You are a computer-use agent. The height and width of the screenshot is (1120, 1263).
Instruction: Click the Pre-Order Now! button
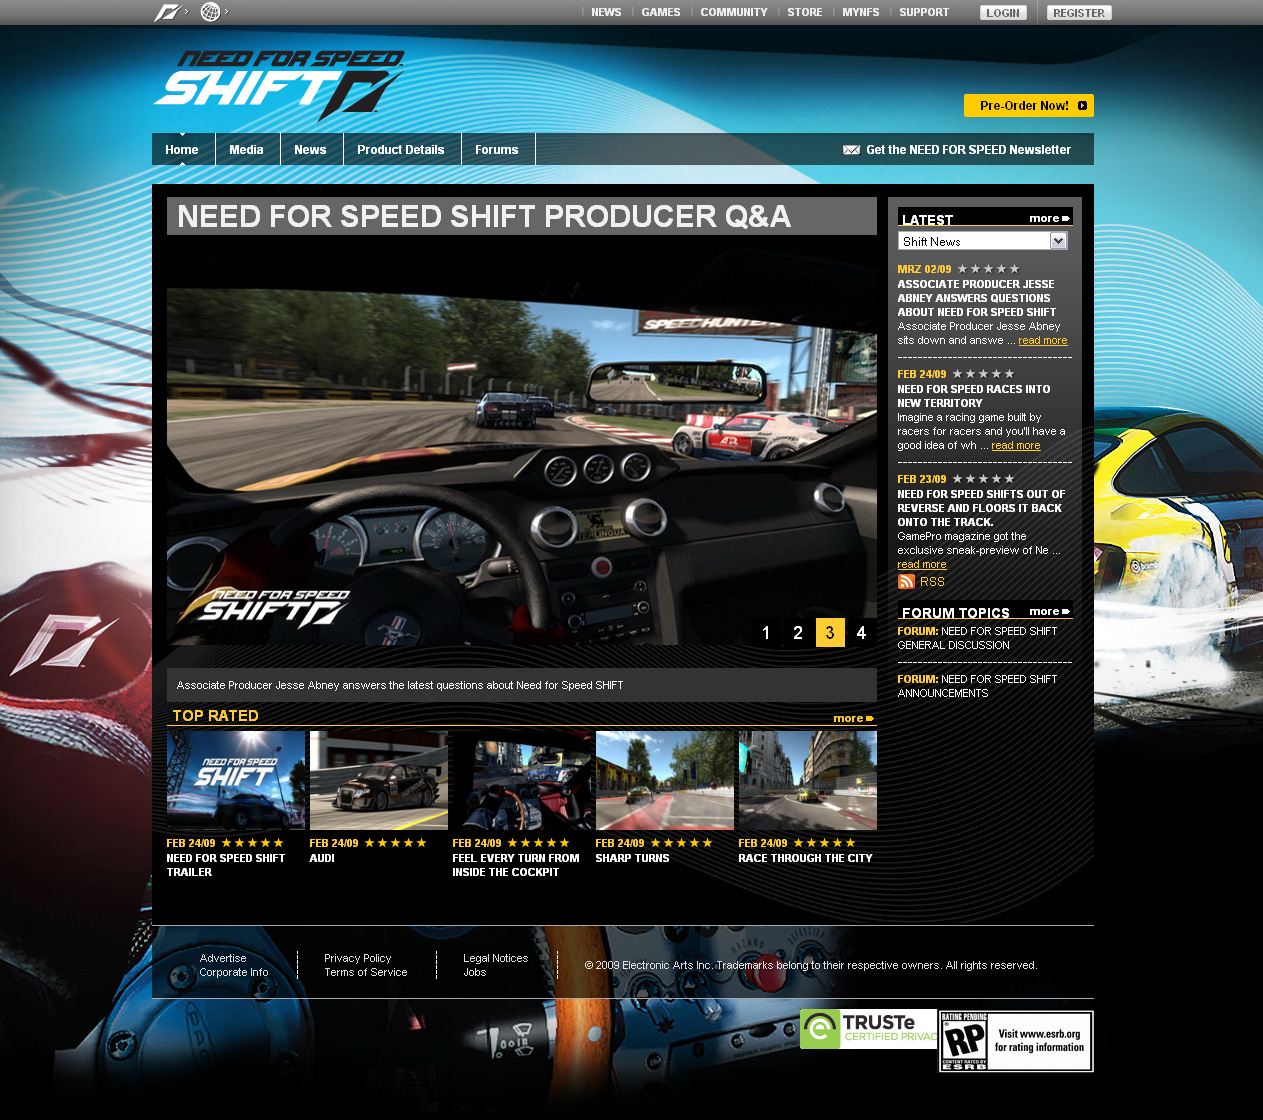[1029, 105]
